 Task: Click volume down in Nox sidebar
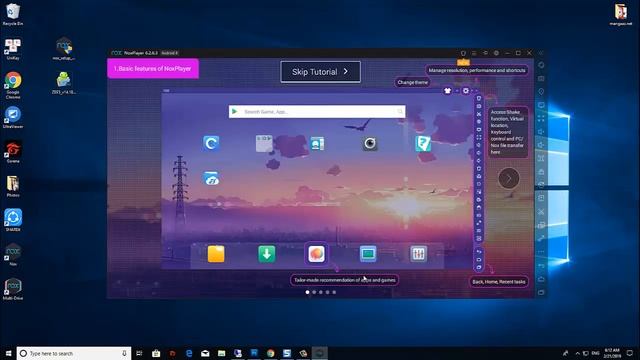click(x=541, y=145)
